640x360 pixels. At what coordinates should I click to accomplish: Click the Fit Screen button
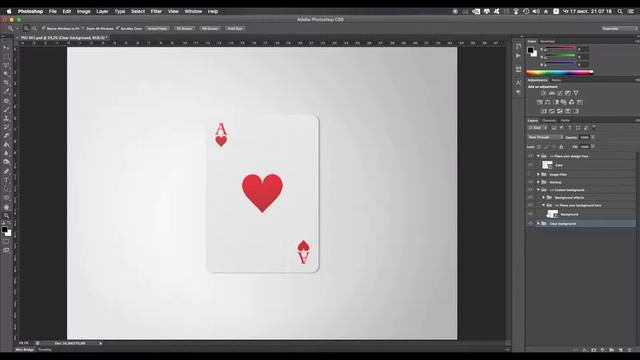[184, 29]
